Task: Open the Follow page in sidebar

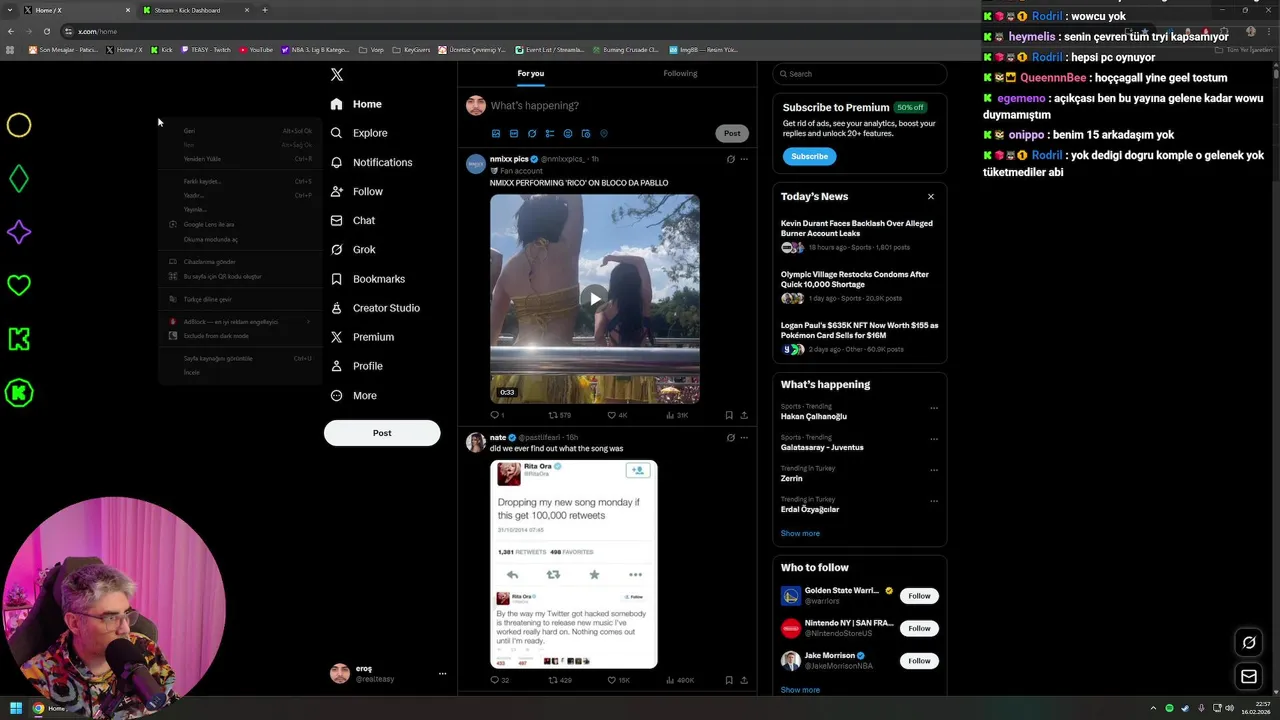Action: tap(356, 191)
